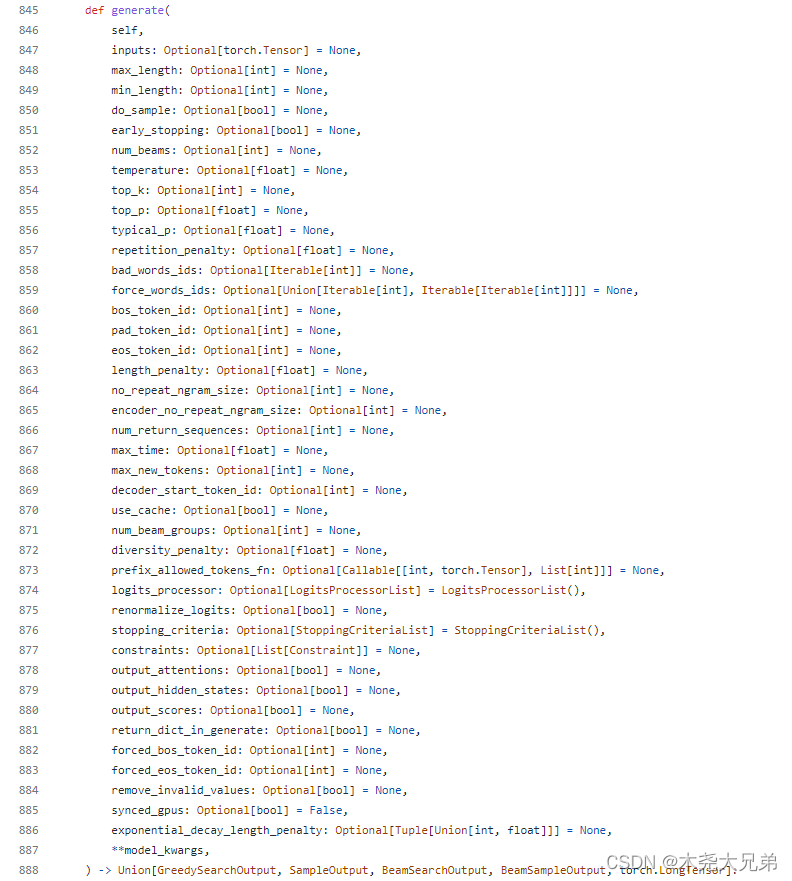Click 'pad_token_id' parameter name
The height and width of the screenshot is (881, 792).
tap(151, 330)
